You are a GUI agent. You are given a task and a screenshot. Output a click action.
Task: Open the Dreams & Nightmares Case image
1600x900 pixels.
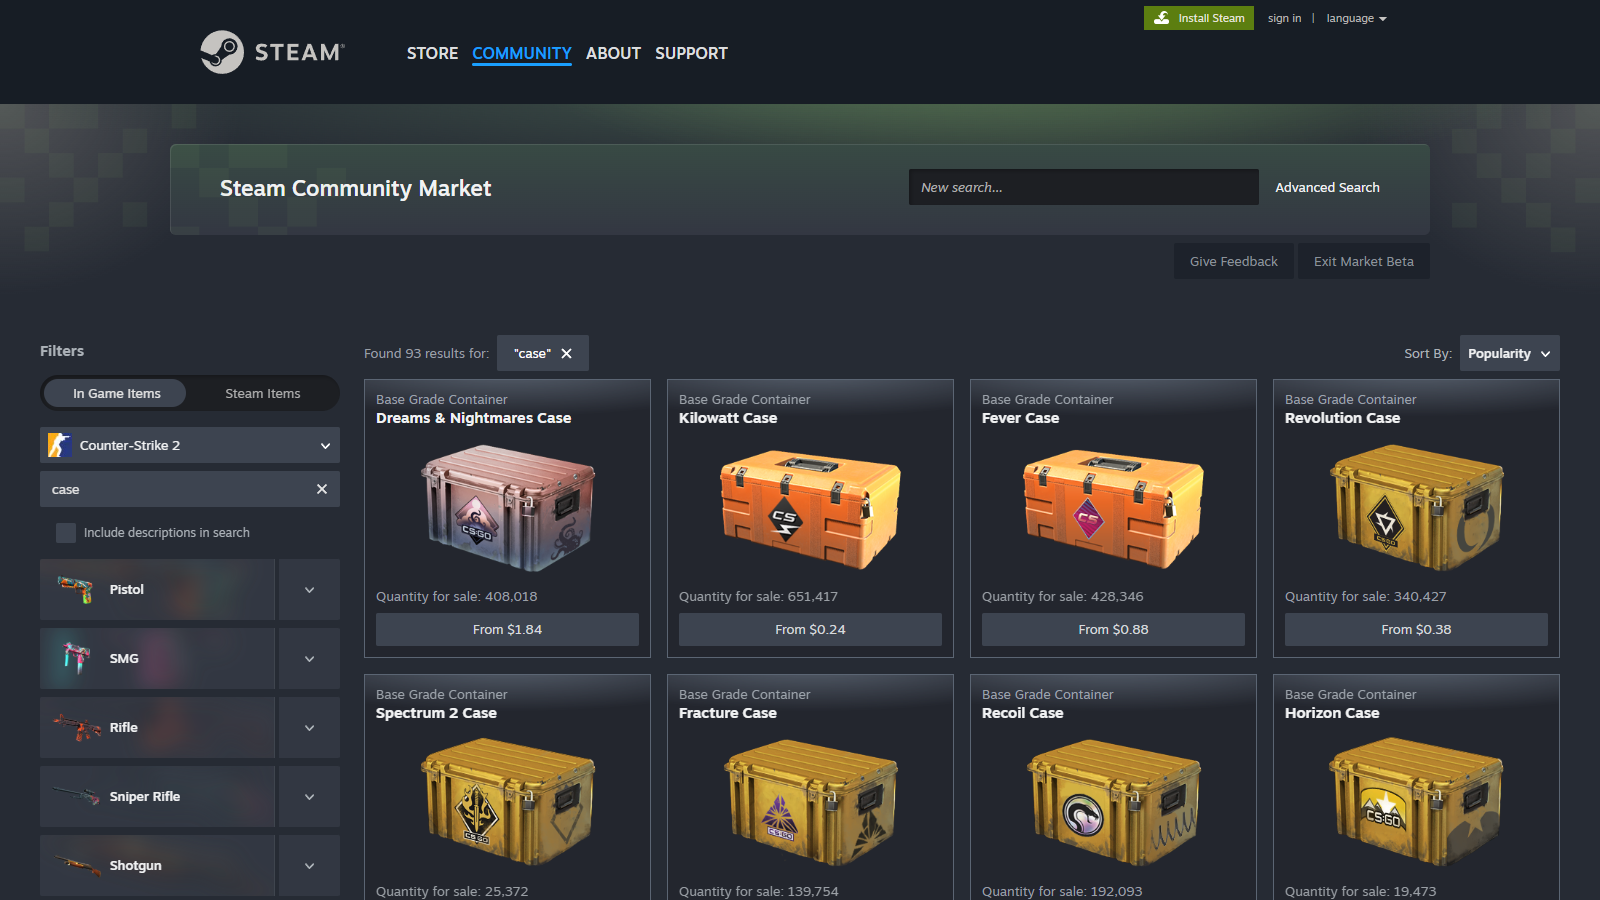point(508,507)
